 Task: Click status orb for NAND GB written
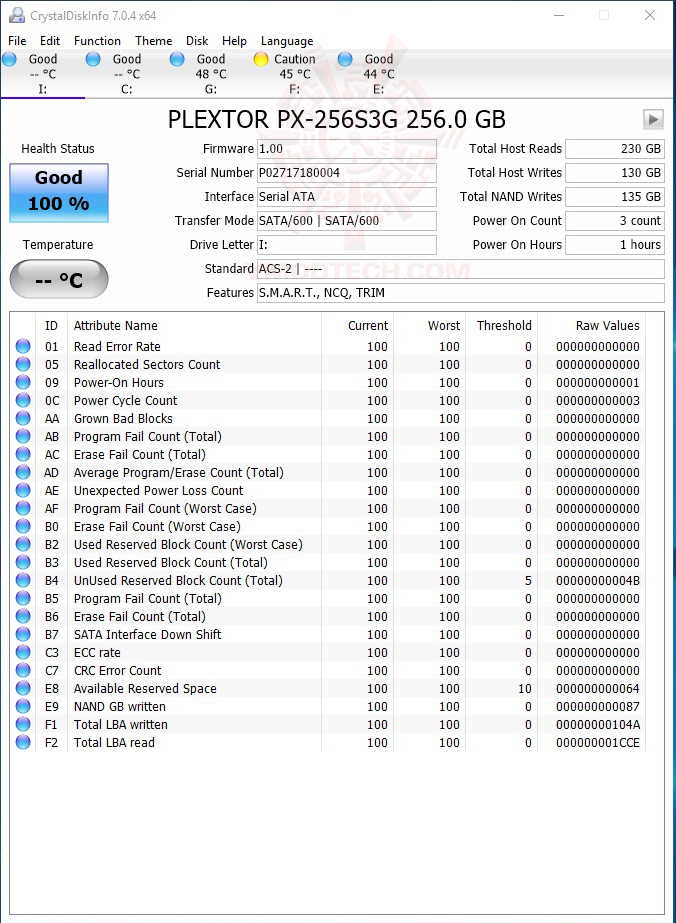pos(23,706)
